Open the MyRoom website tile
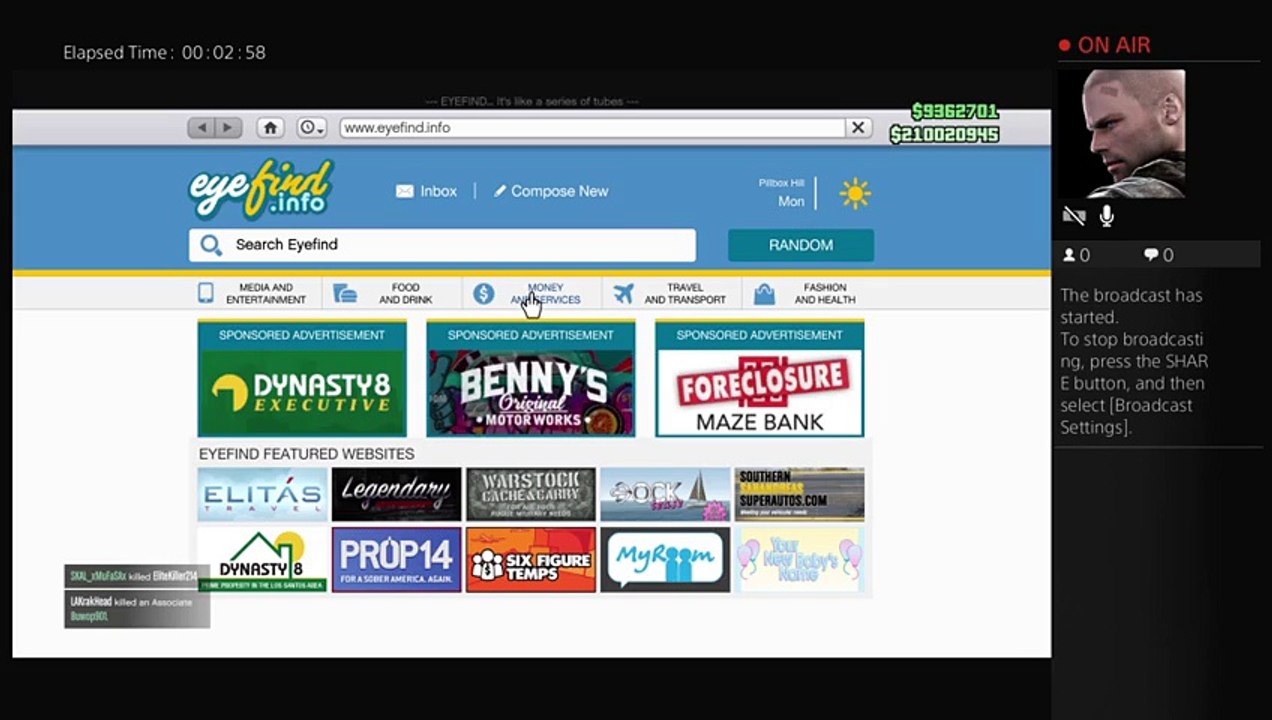This screenshot has height=720, width=1272. click(x=665, y=560)
